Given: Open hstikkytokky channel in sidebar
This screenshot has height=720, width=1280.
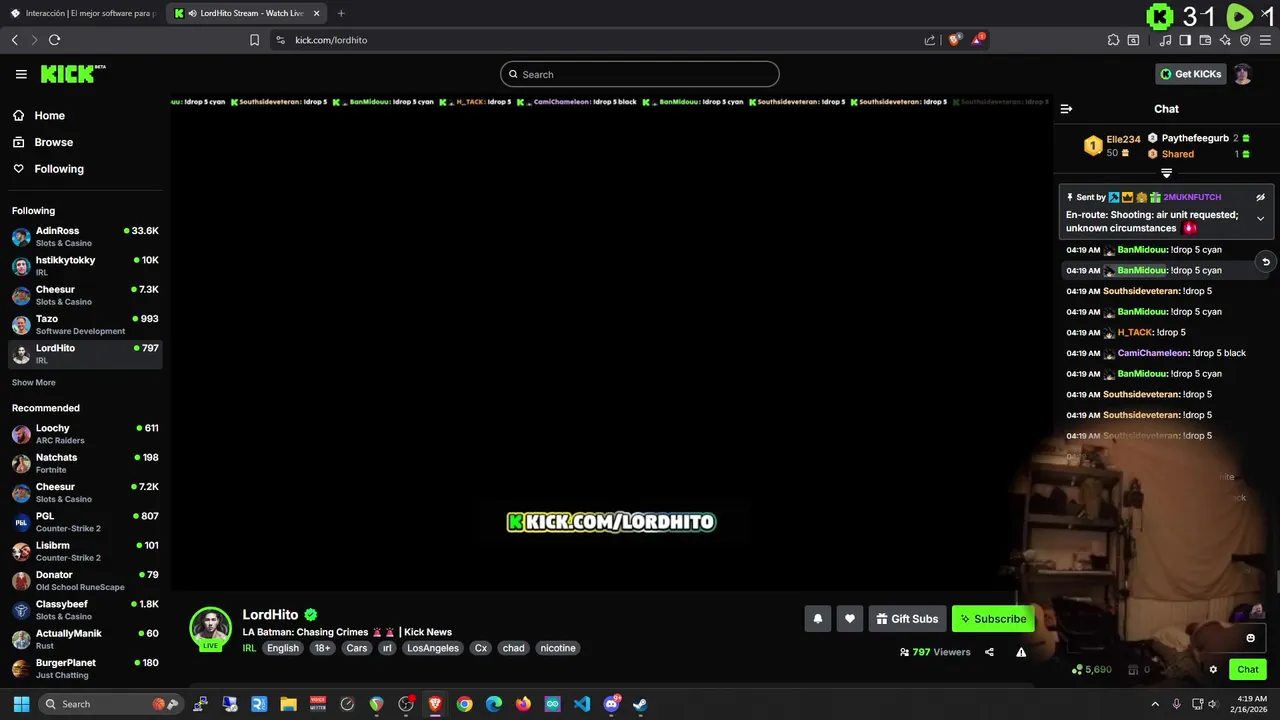Looking at the screenshot, I should coord(85,265).
